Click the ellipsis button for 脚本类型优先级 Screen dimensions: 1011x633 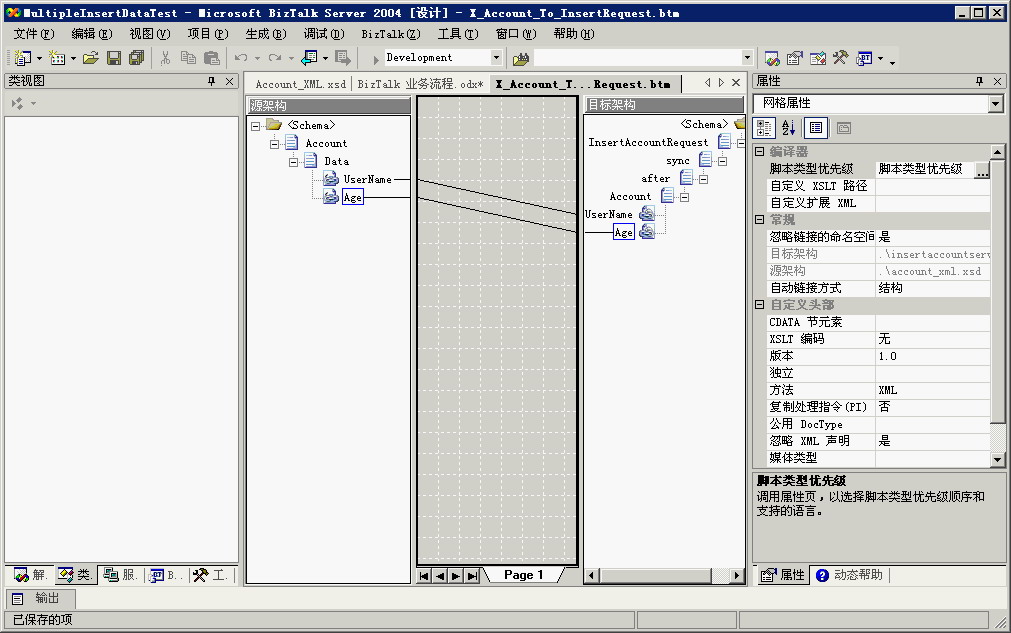[x=982, y=170]
